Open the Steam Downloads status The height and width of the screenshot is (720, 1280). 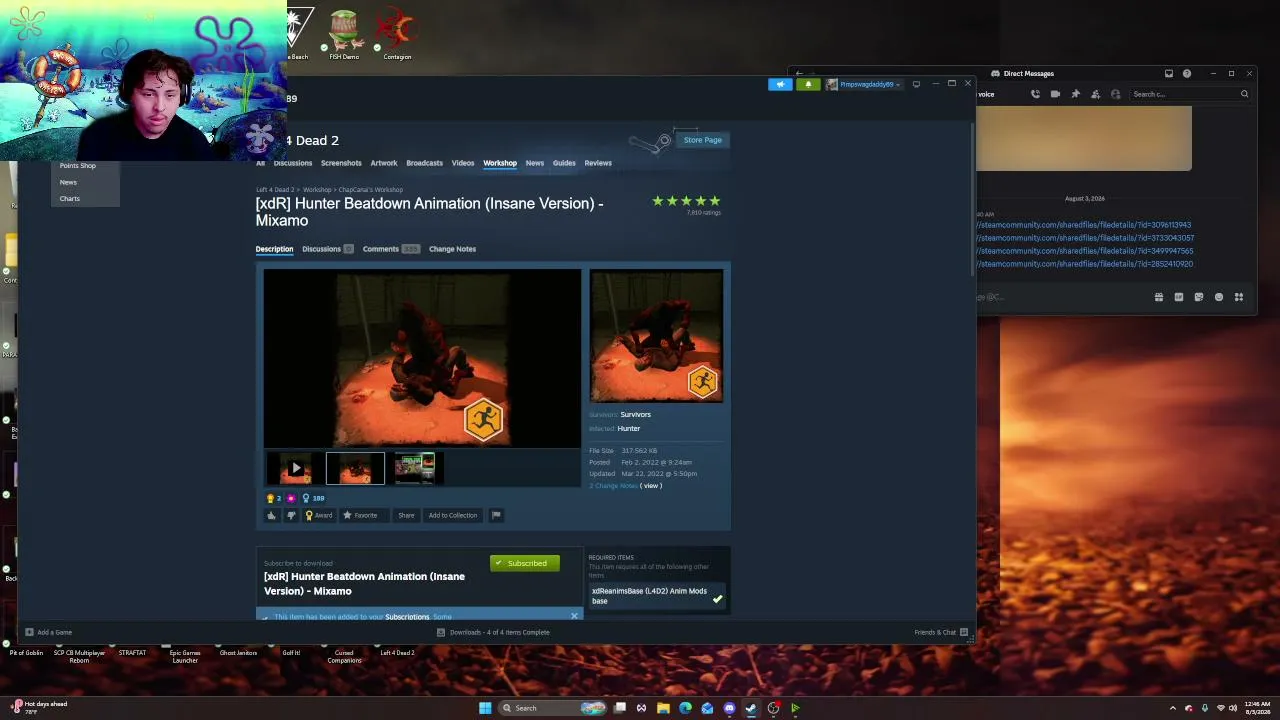click(493, 632)
